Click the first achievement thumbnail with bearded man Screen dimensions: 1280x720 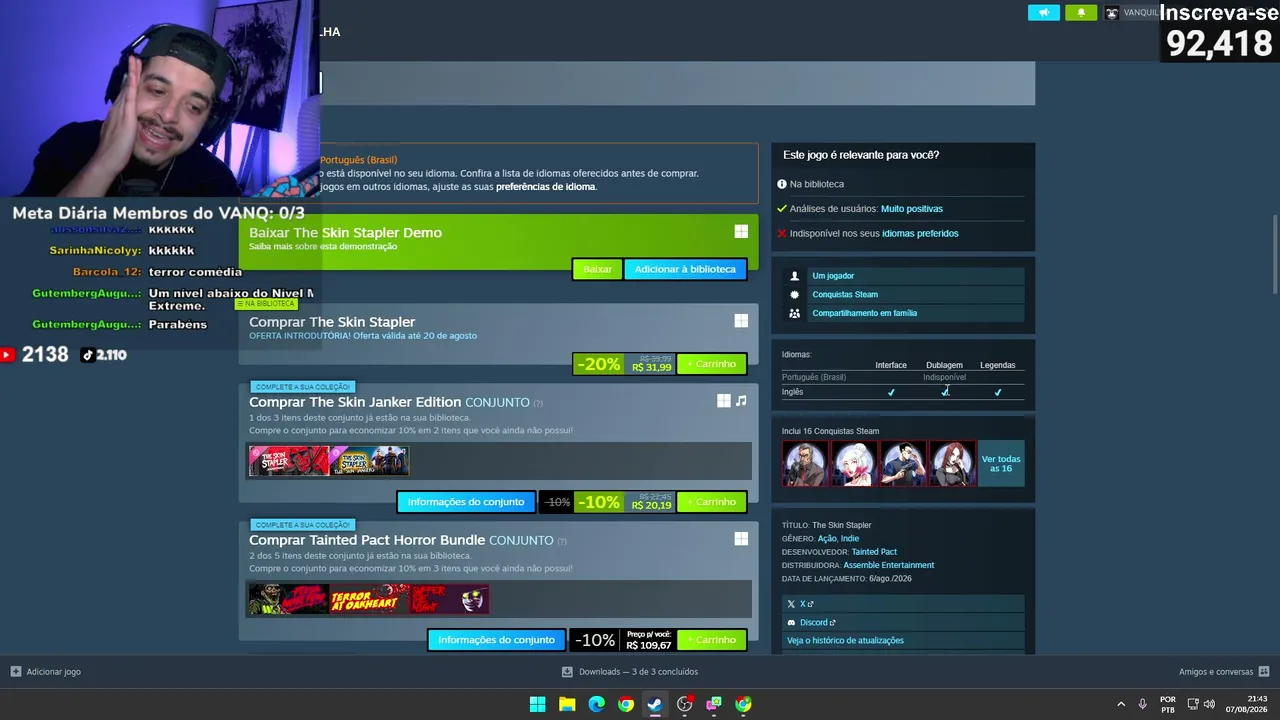pos(805,464)
